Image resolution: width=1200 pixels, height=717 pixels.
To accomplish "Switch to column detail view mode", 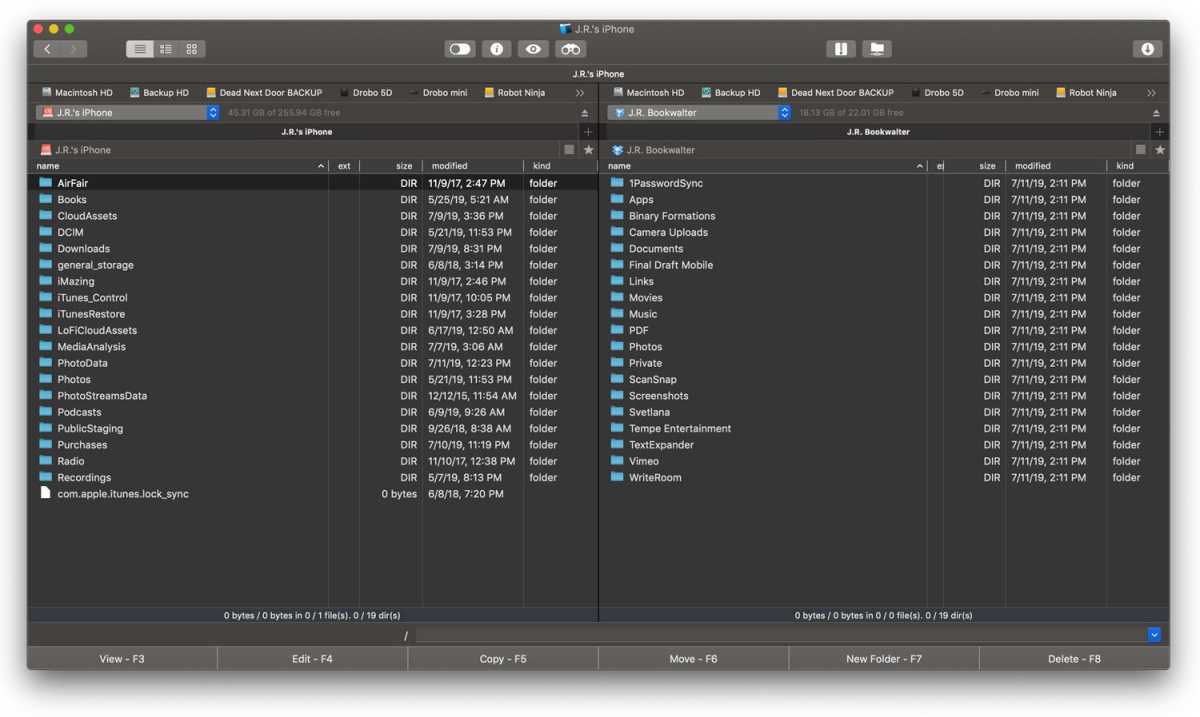I will (x=166, y=49).
